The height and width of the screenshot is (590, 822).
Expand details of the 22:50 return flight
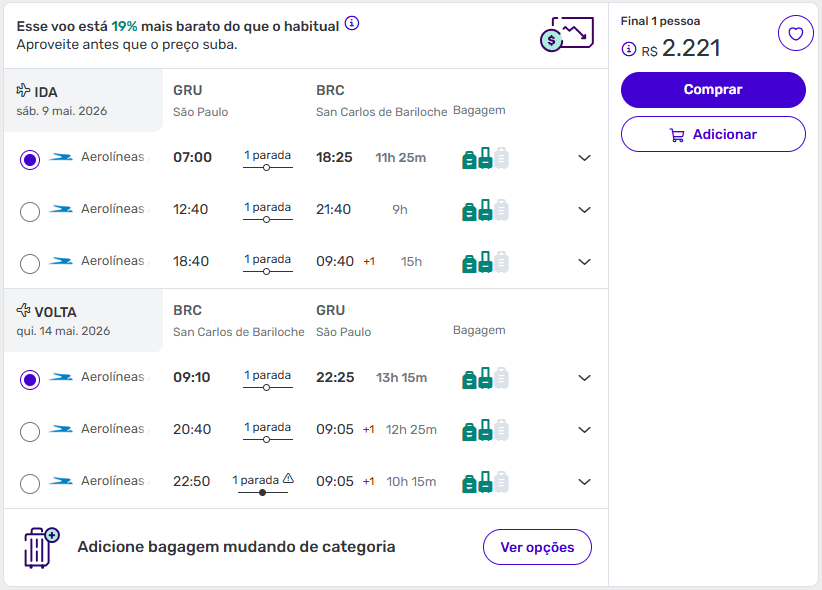click(x=585, y=482)
